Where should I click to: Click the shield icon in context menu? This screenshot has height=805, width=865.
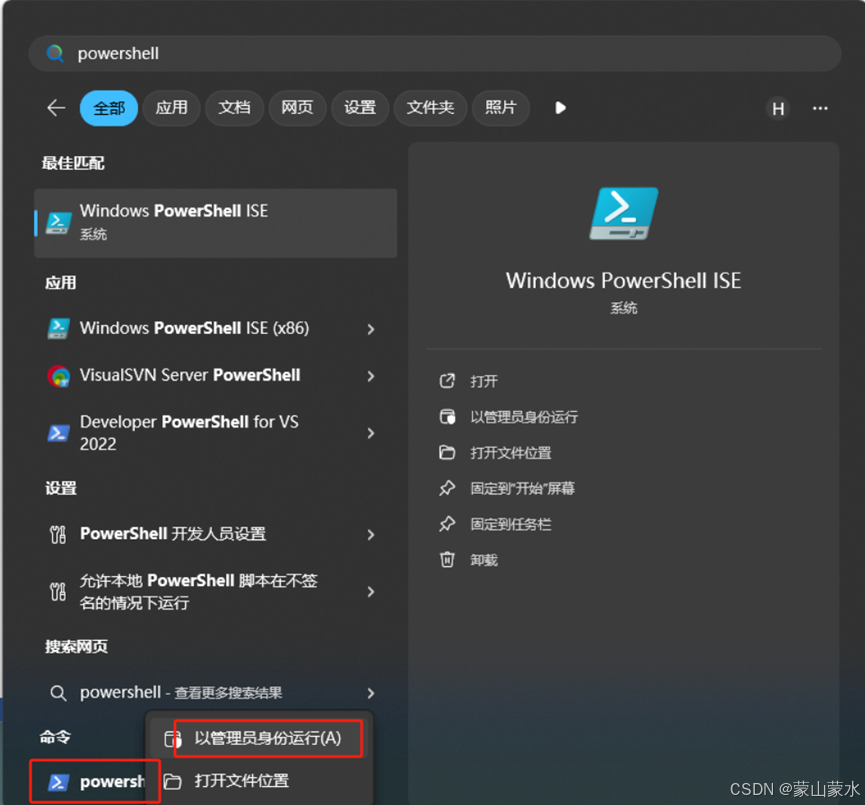point(173,739)
